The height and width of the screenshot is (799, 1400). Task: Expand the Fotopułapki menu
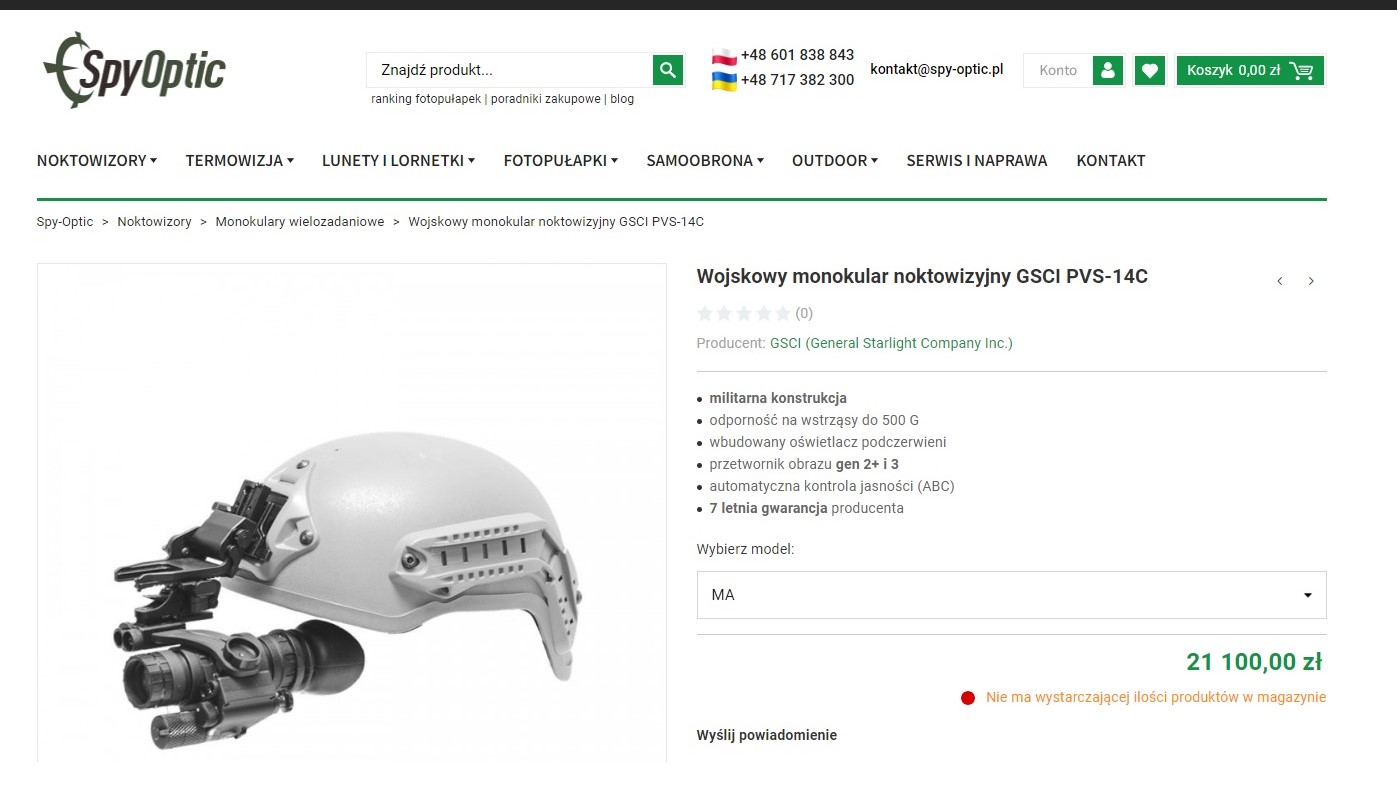tap(560, 160)
